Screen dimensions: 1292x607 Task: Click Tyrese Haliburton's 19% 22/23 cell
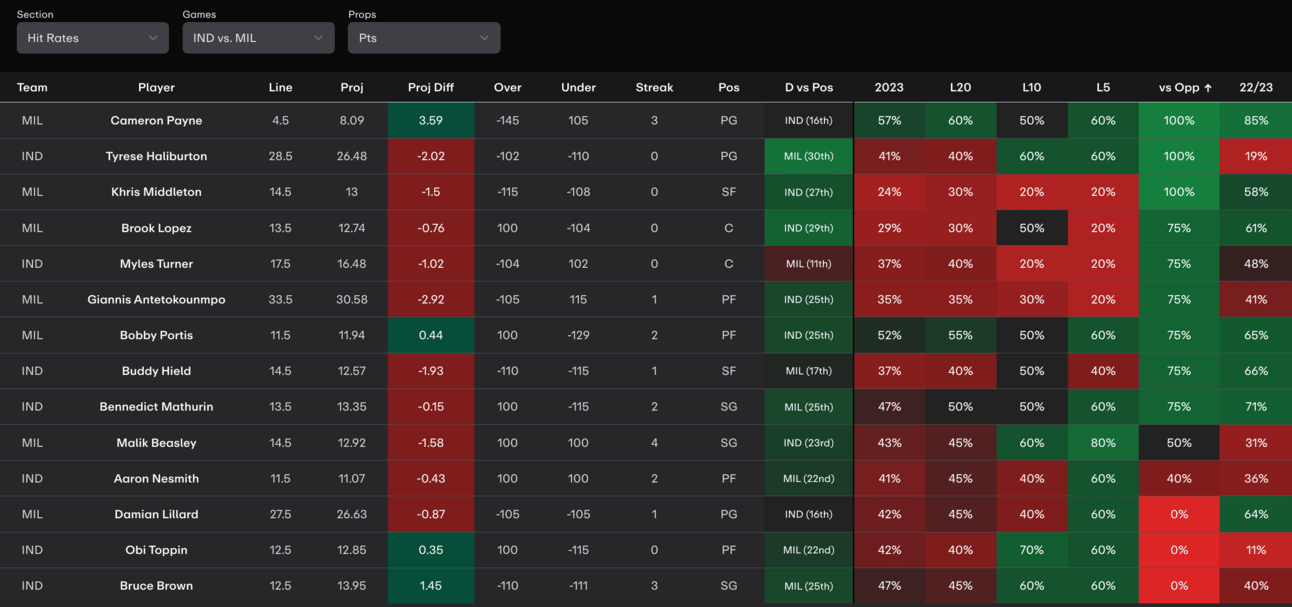point(1256,156)
